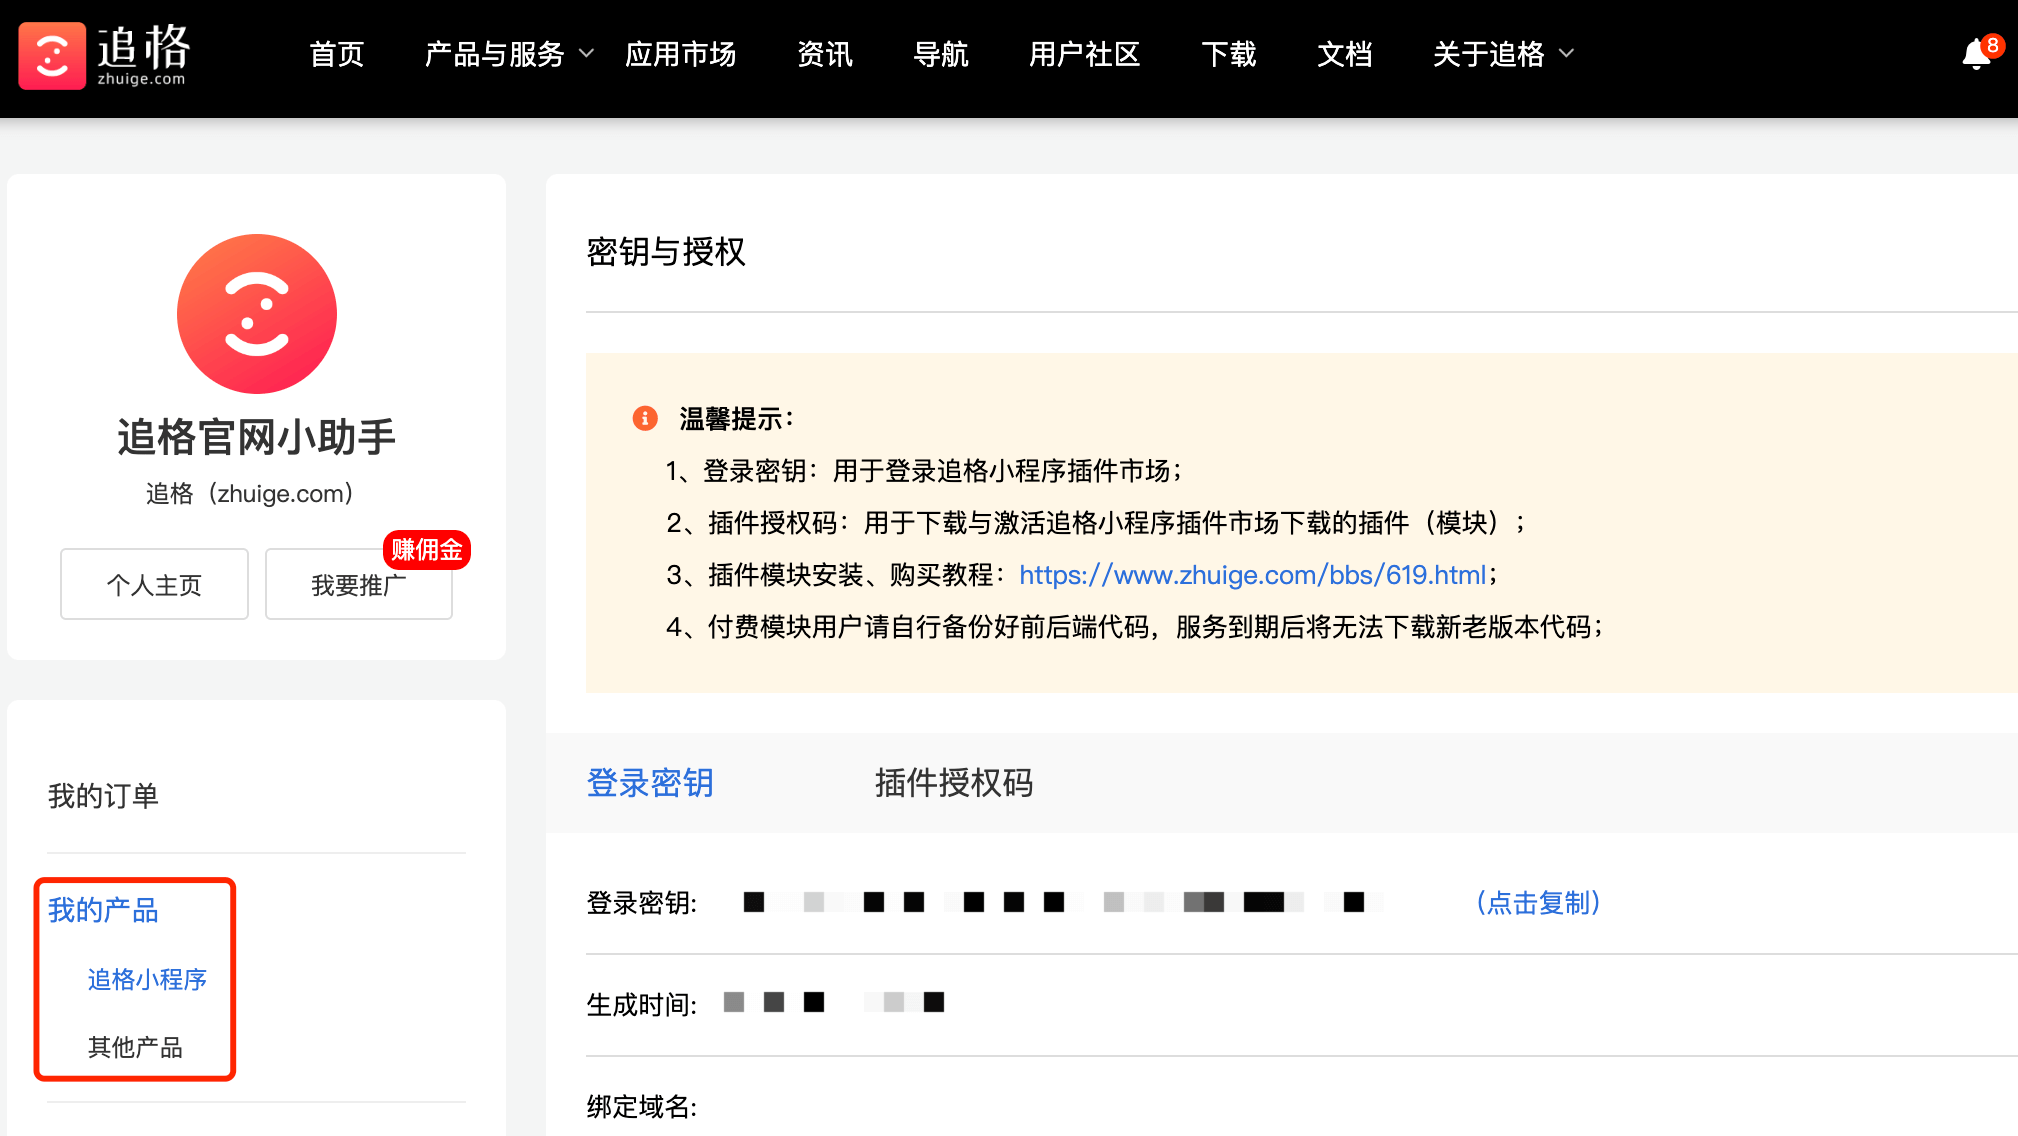This screenshot has height=1136, width=2018.
Task: Click the 追格官网小助手 username
Action: coord(257,437)
